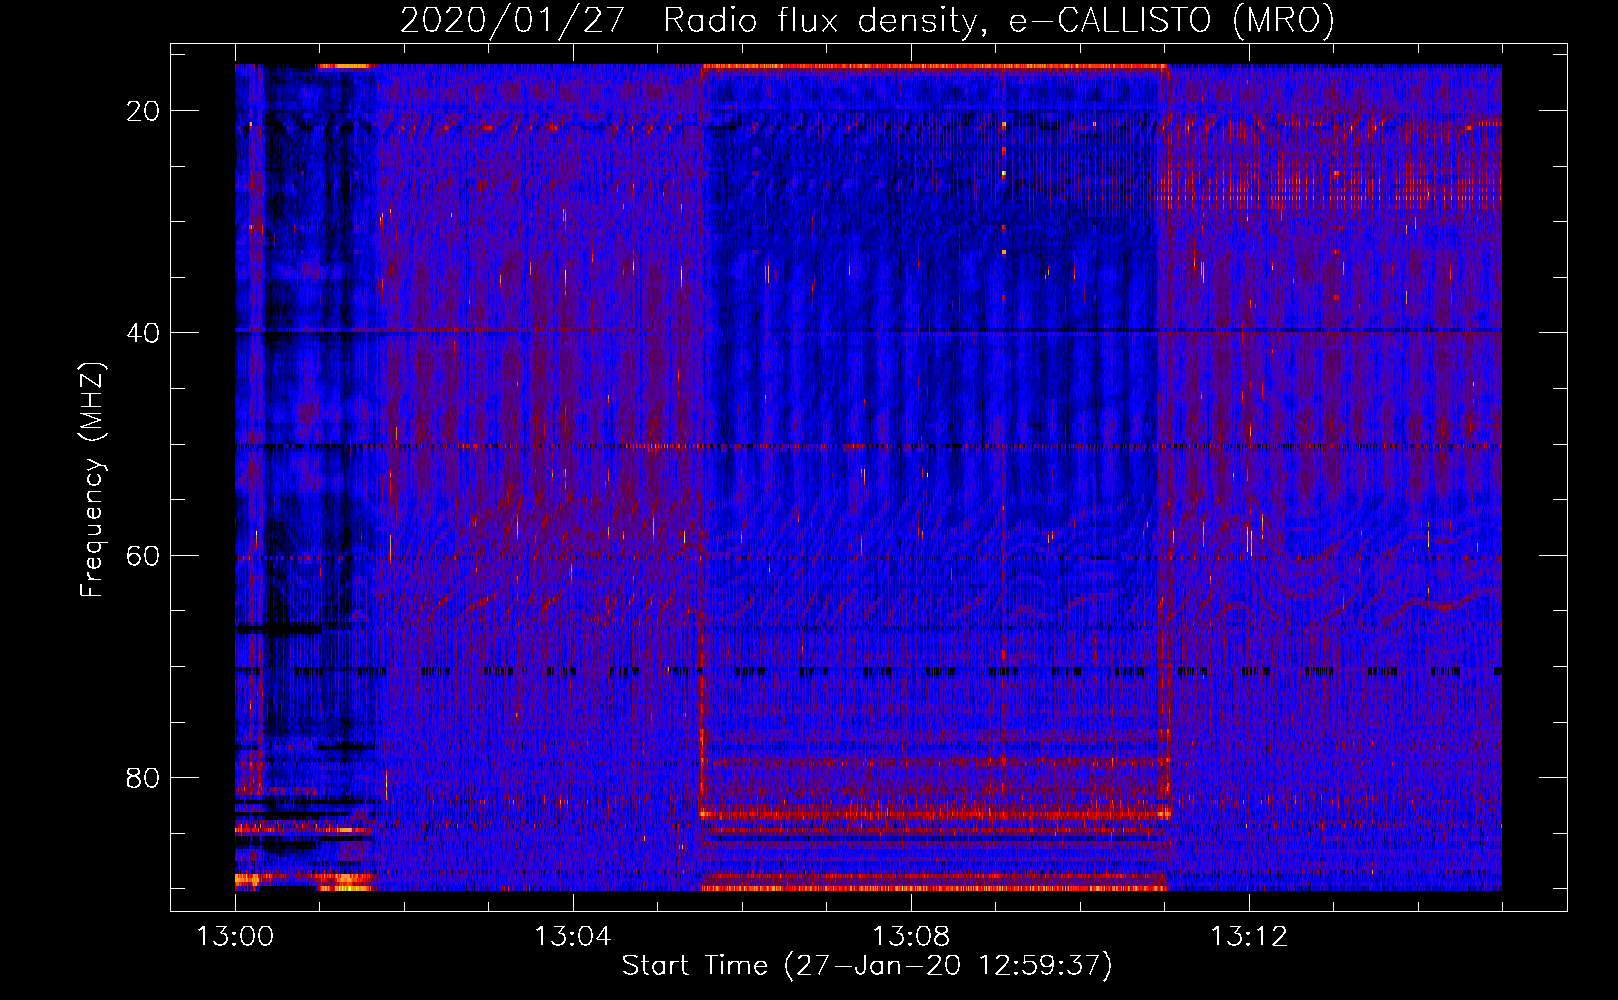Click the '60' frequency tick label

coord(143,555)
